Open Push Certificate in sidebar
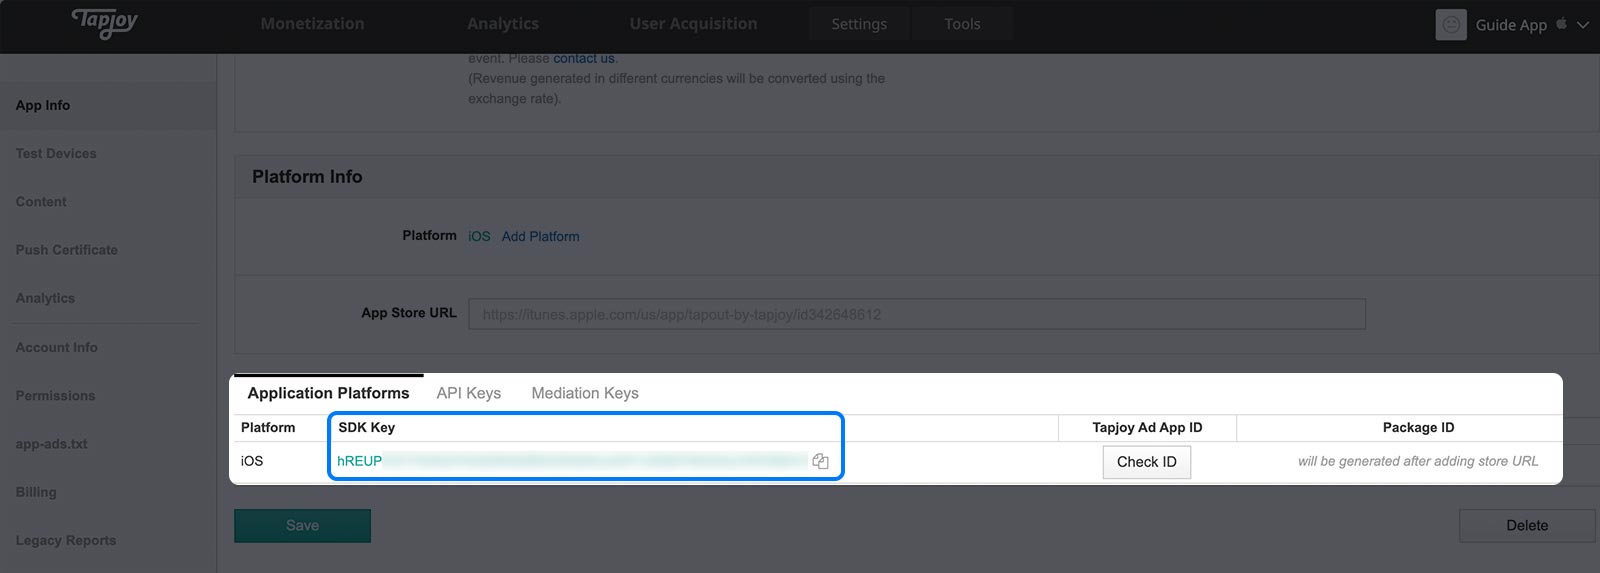 coord(66,250)
